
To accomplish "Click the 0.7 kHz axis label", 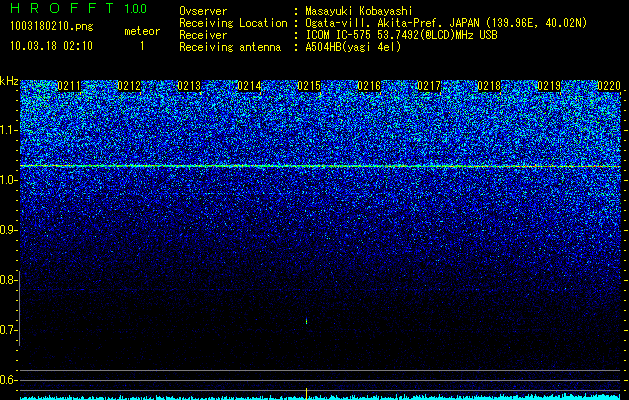I will click(x=8, y=330).
